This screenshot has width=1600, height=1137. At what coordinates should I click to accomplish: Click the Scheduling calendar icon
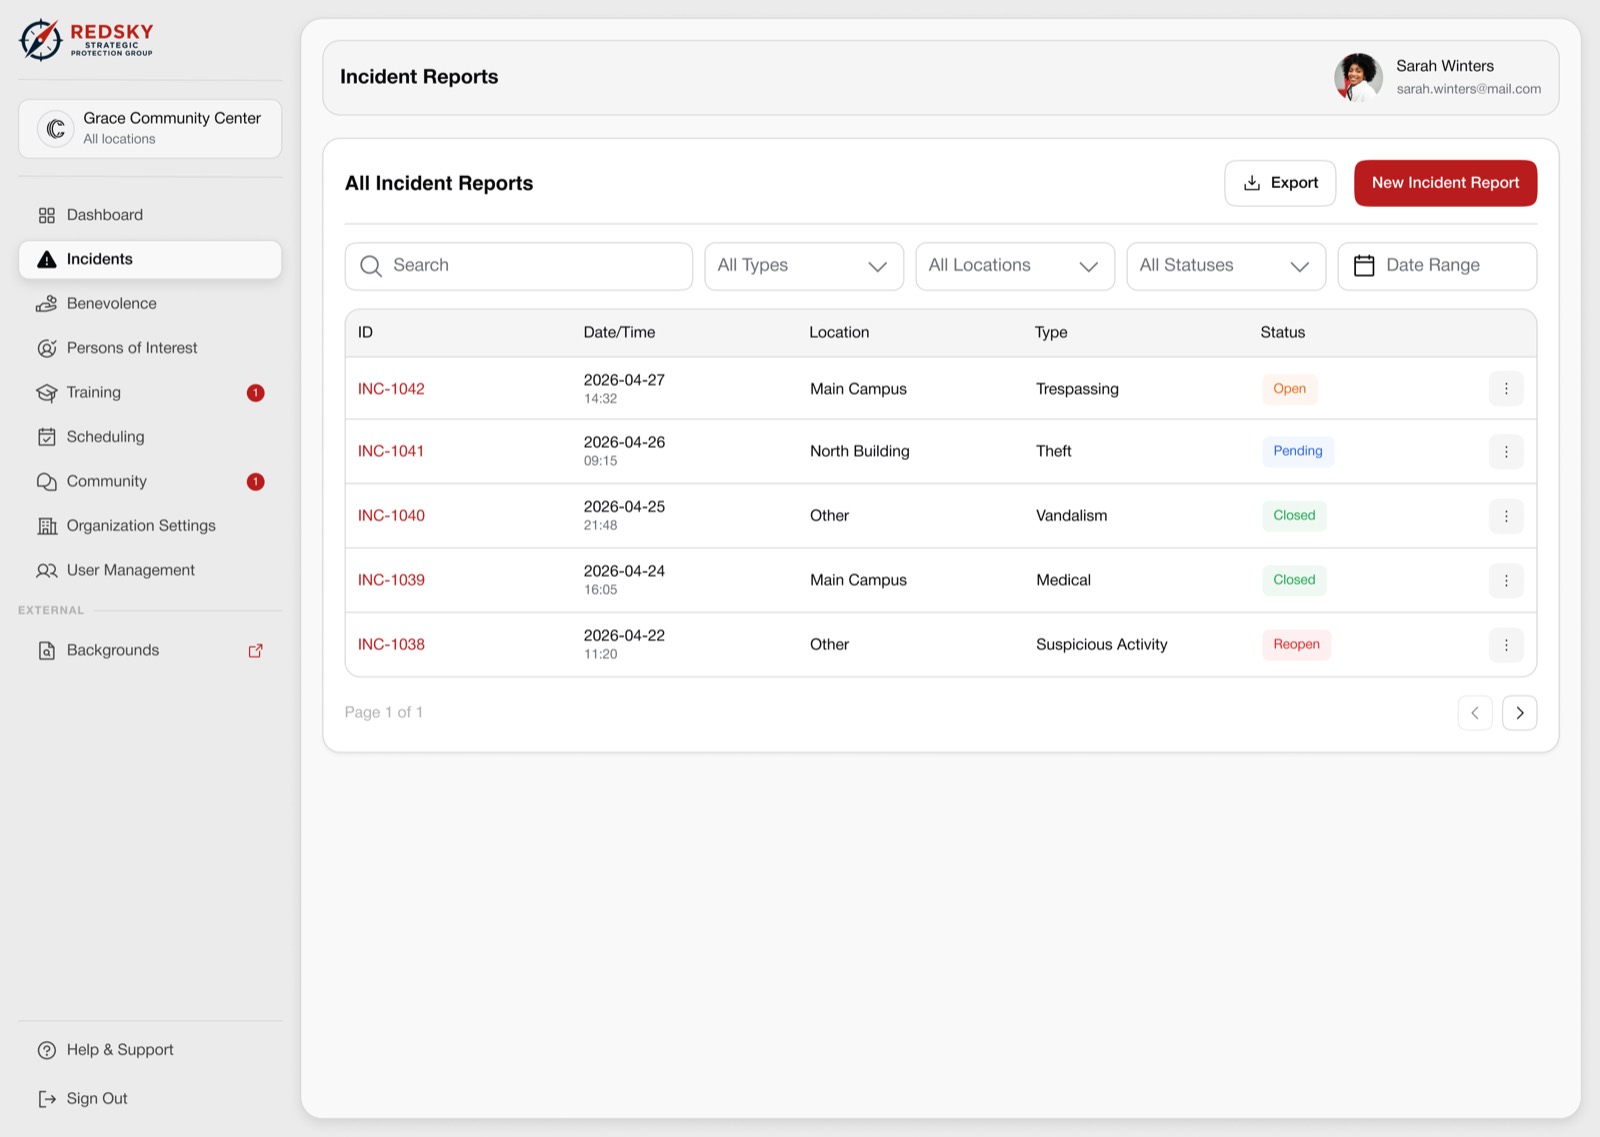pos(47,437)
